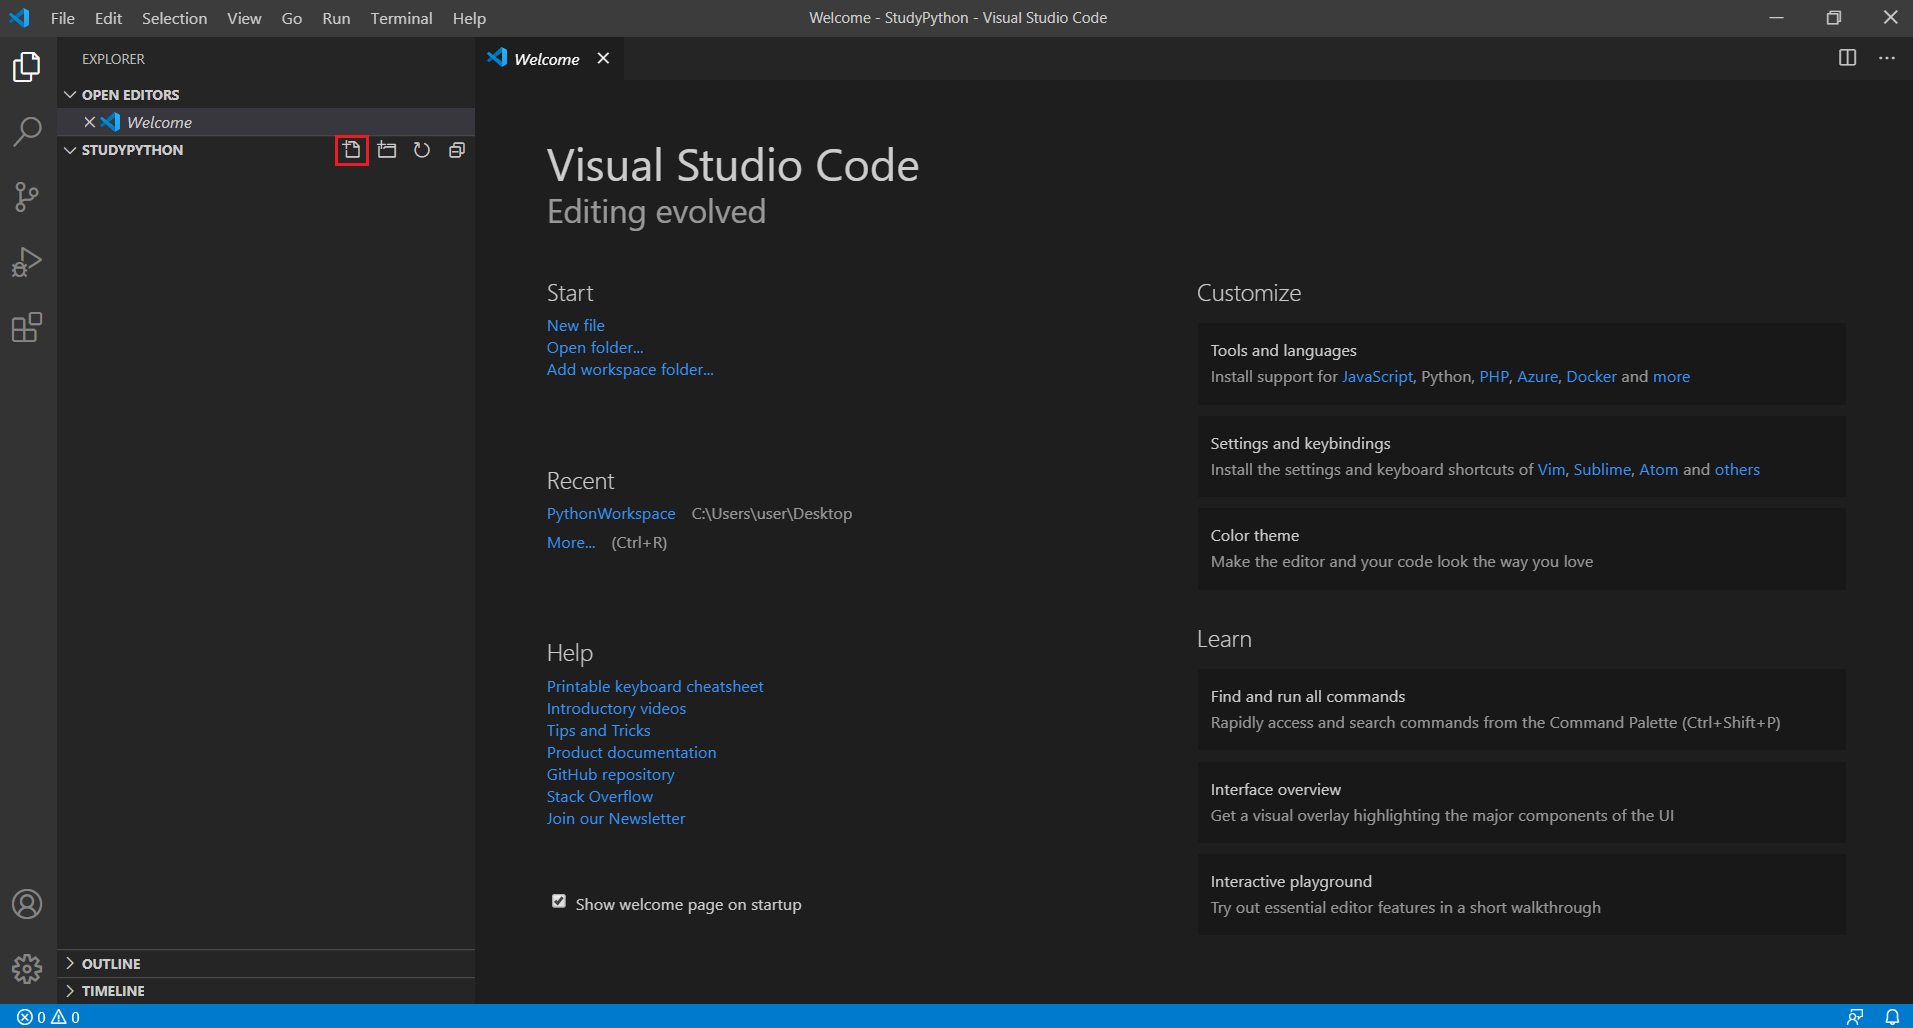Viewport: 1913px width, 1028px height.
Task: Open Stack Overflow link
Action: 599,797
